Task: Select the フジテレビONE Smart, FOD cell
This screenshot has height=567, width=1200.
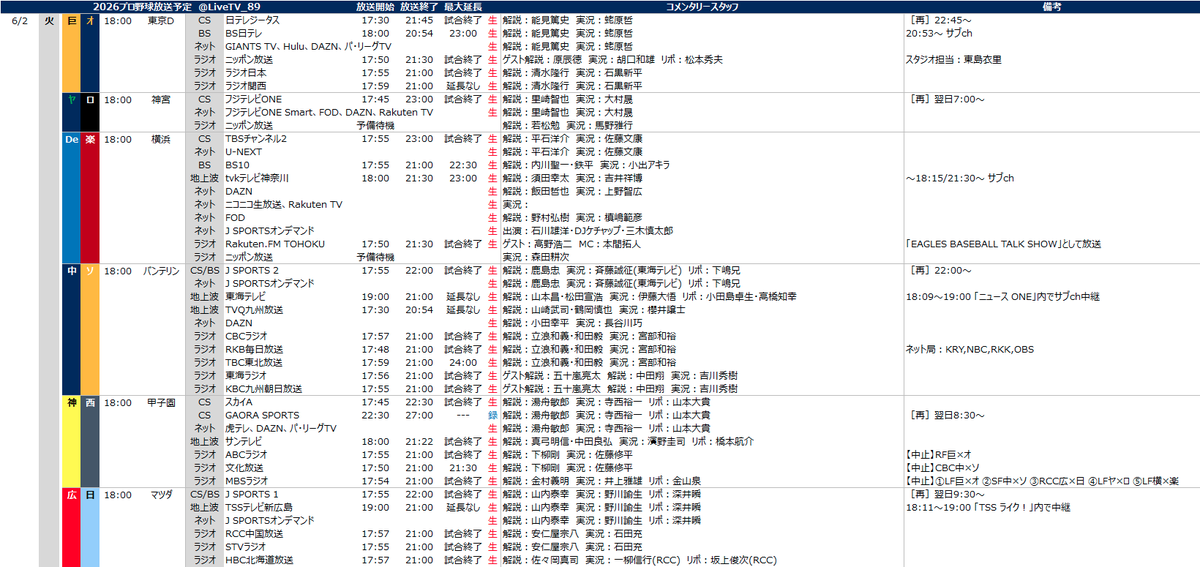Action: tap(328, 112)
